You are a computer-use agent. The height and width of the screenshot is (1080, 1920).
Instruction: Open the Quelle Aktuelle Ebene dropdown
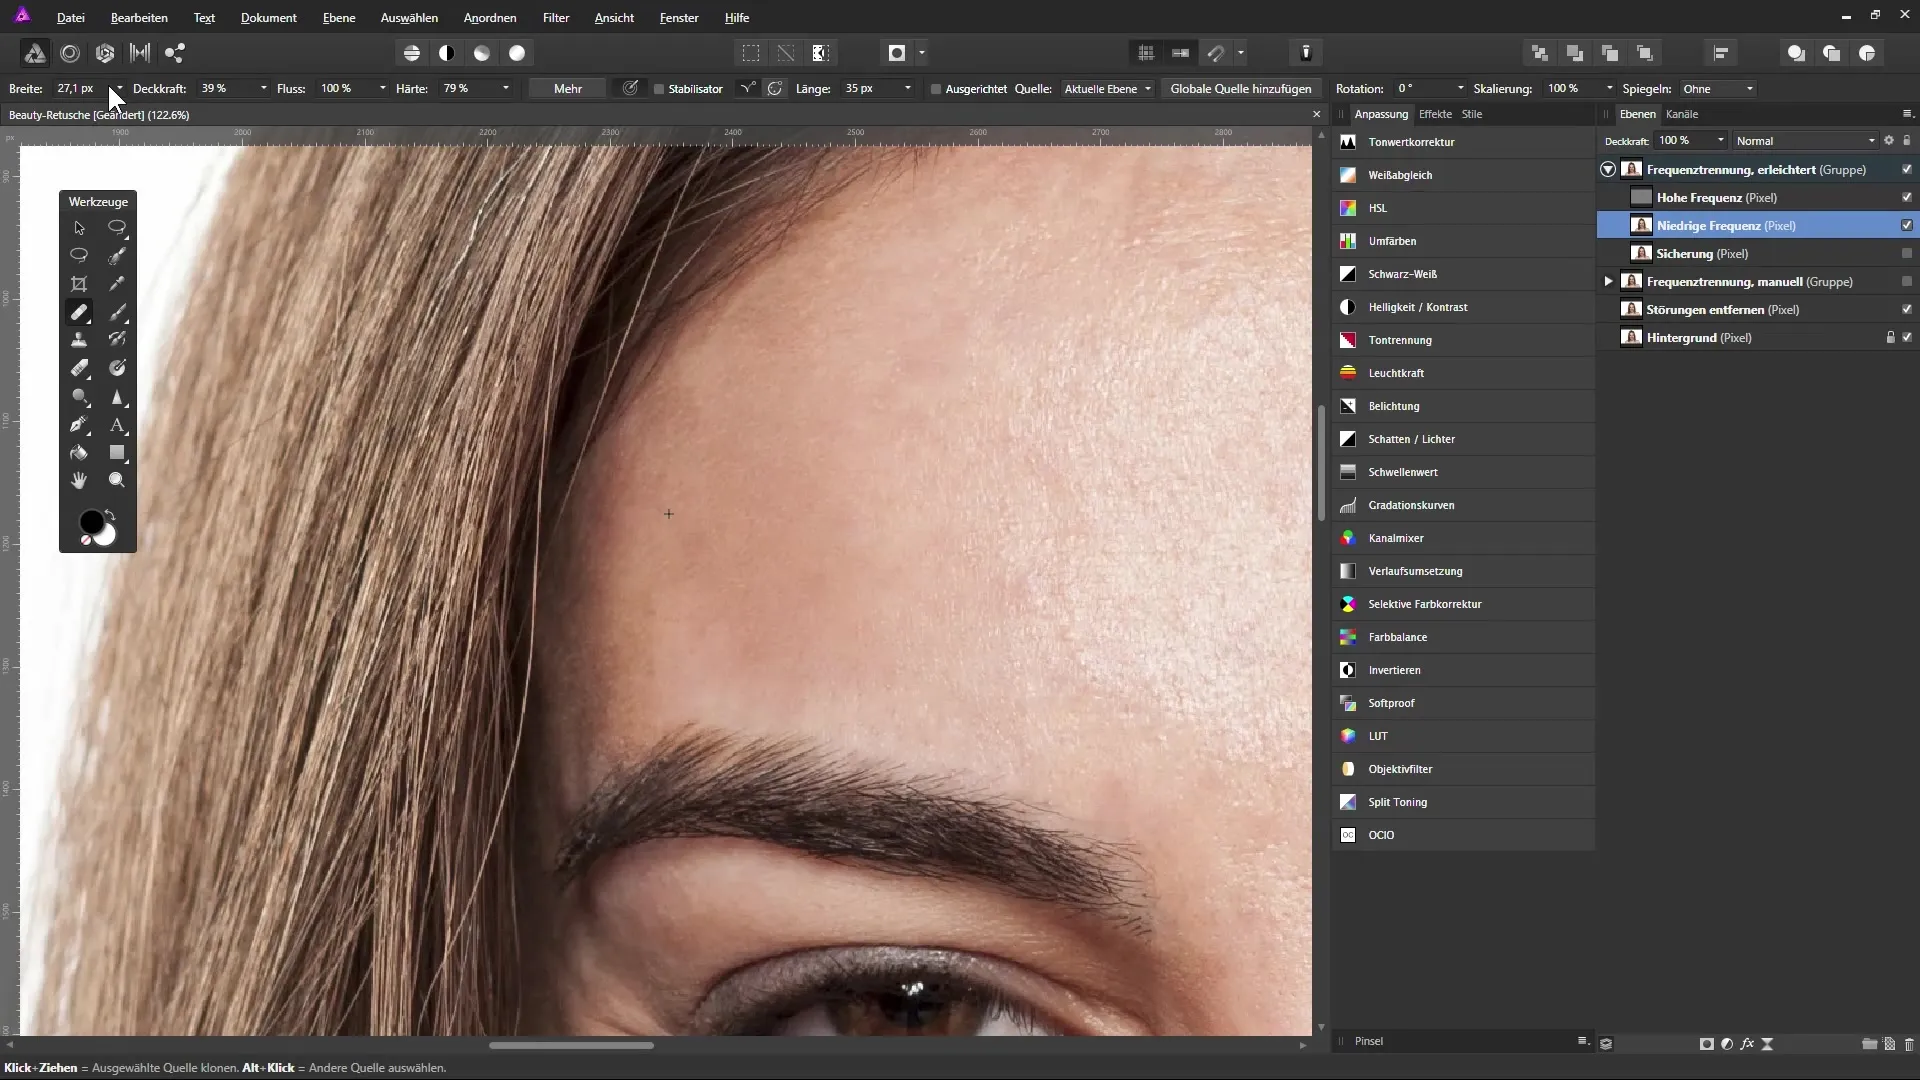(1108, 89)
